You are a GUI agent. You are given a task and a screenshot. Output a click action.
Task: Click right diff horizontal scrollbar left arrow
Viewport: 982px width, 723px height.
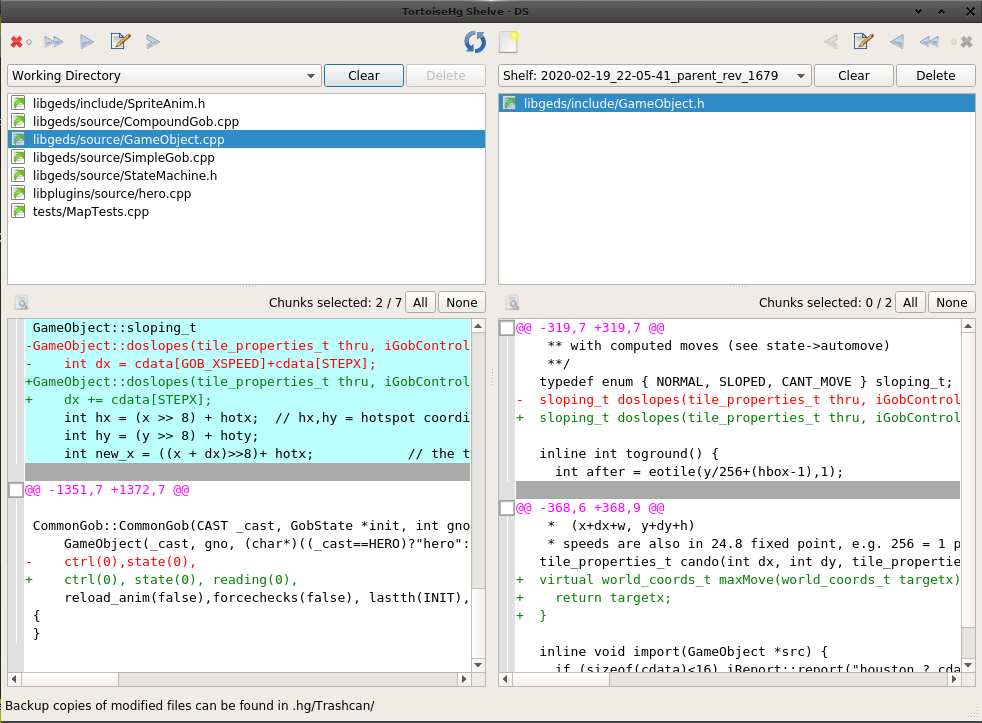[505, 679]
